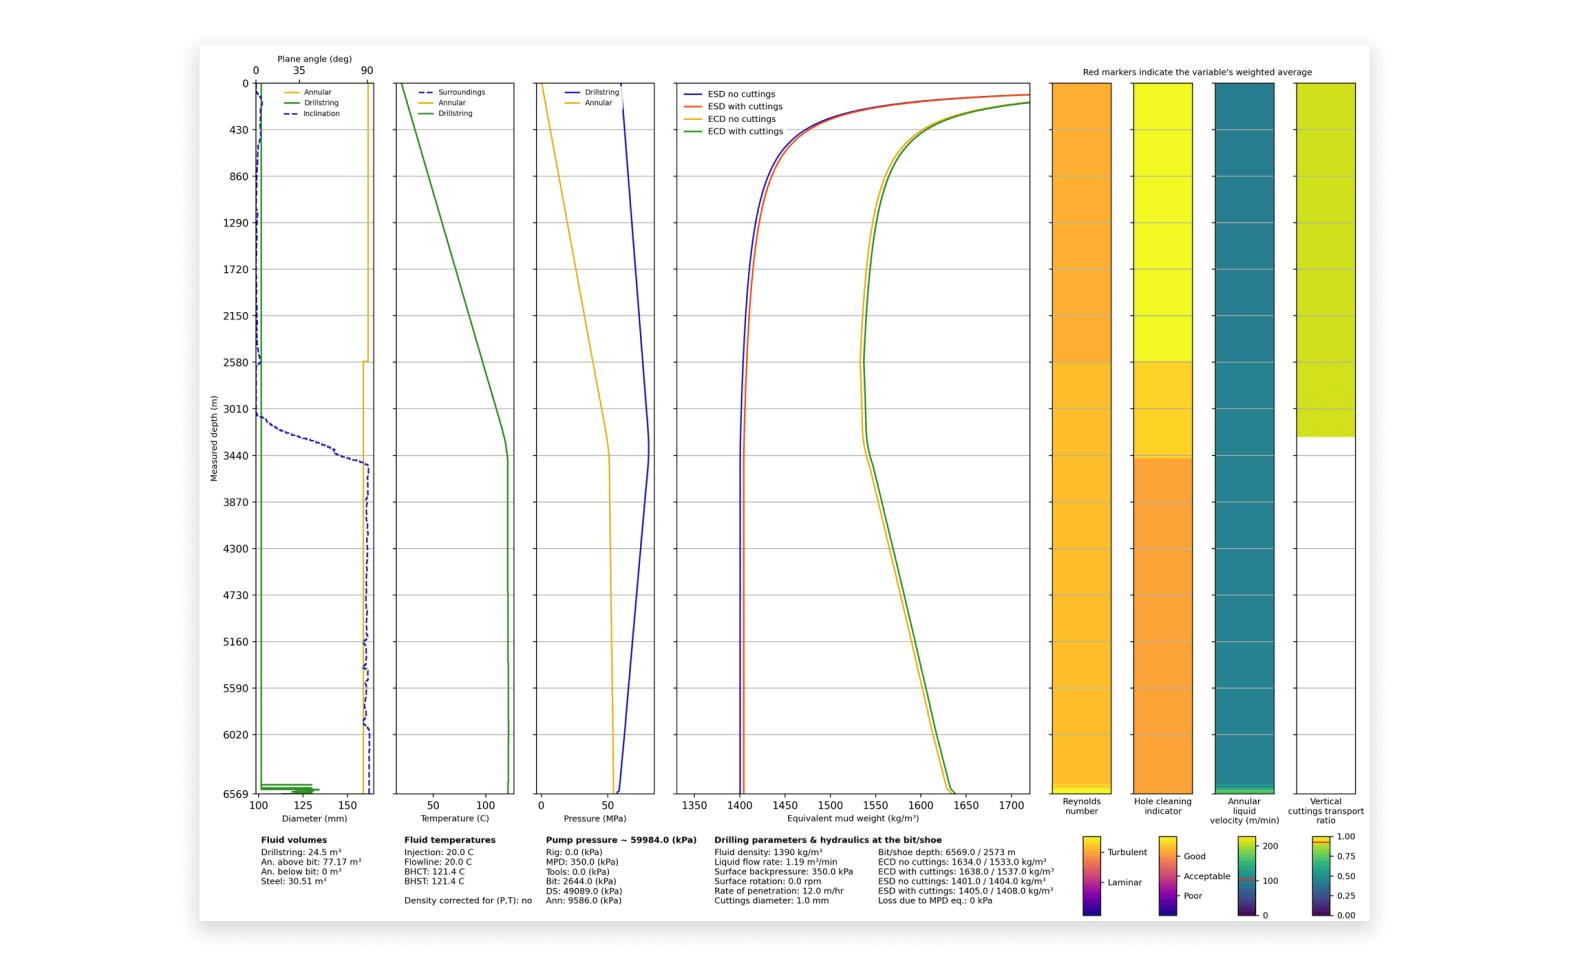This screenshot has width=1569, height=966.
Task: Click the 0 to 200 velocity colorbar
Action: (1246, 875)
